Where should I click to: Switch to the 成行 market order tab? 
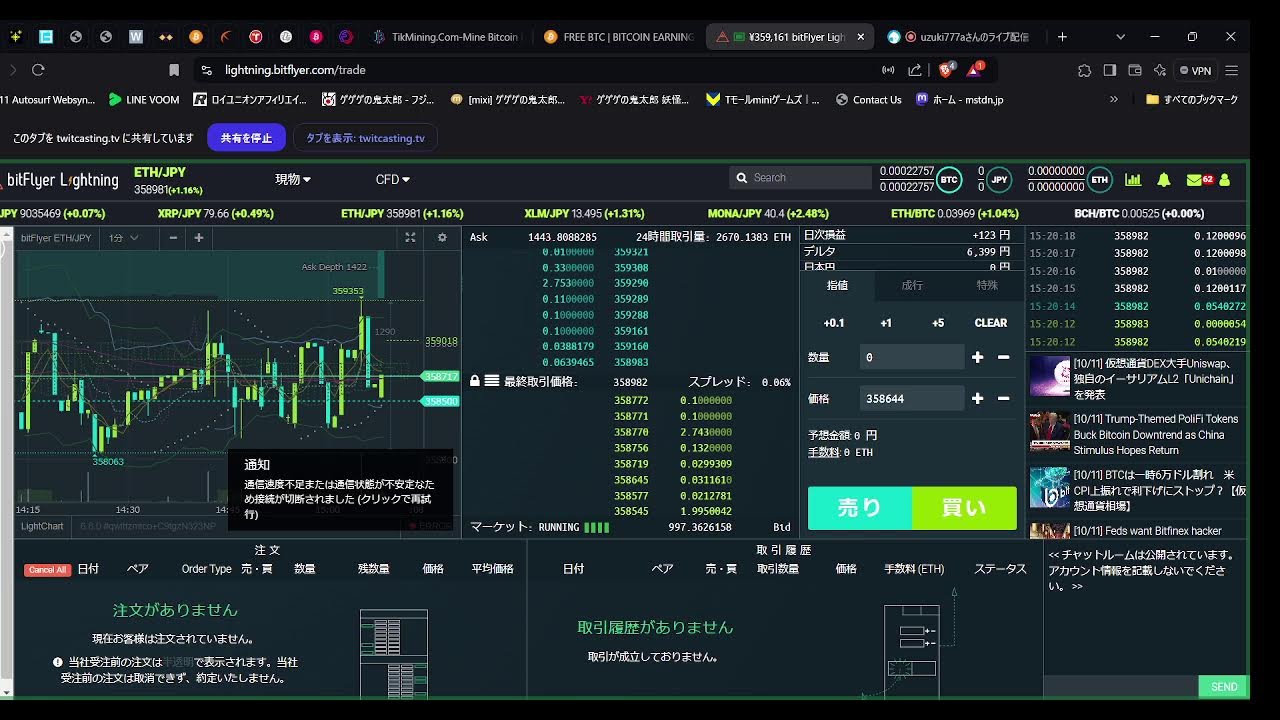click(x=912, y=286)
